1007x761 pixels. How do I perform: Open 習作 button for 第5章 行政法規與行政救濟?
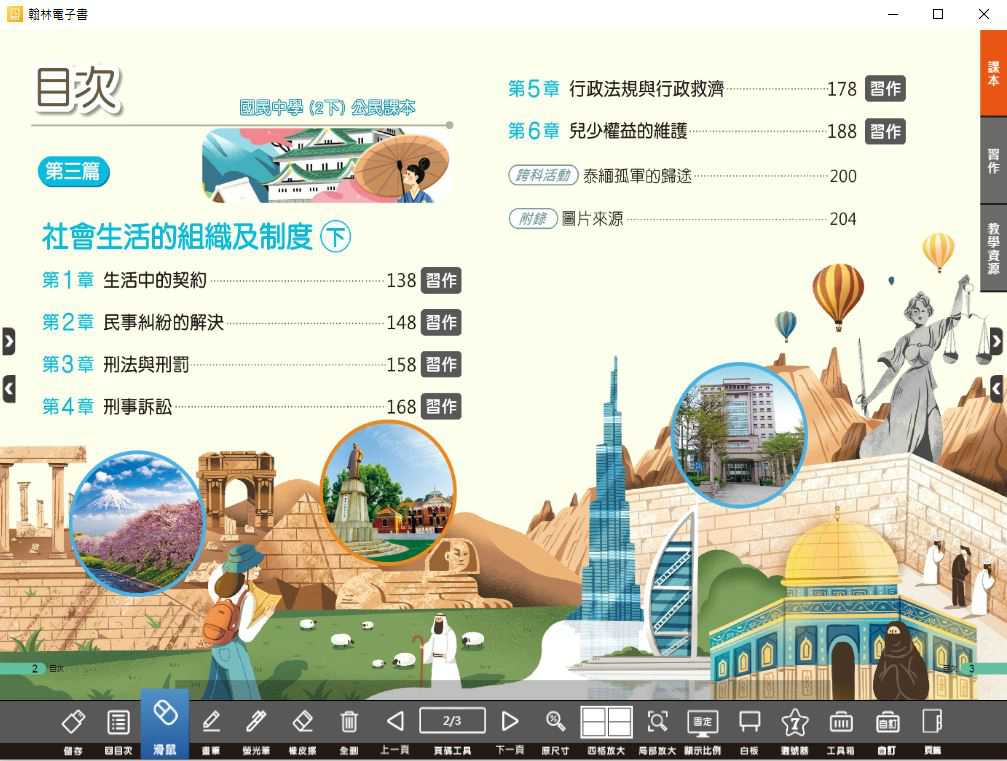(886, 89)
